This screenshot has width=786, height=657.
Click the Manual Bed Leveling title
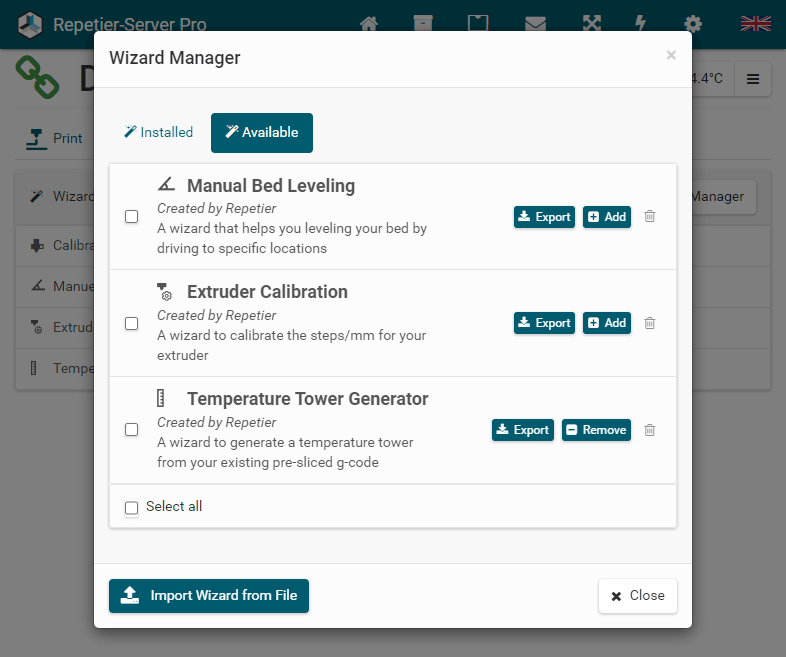[271, 185]
